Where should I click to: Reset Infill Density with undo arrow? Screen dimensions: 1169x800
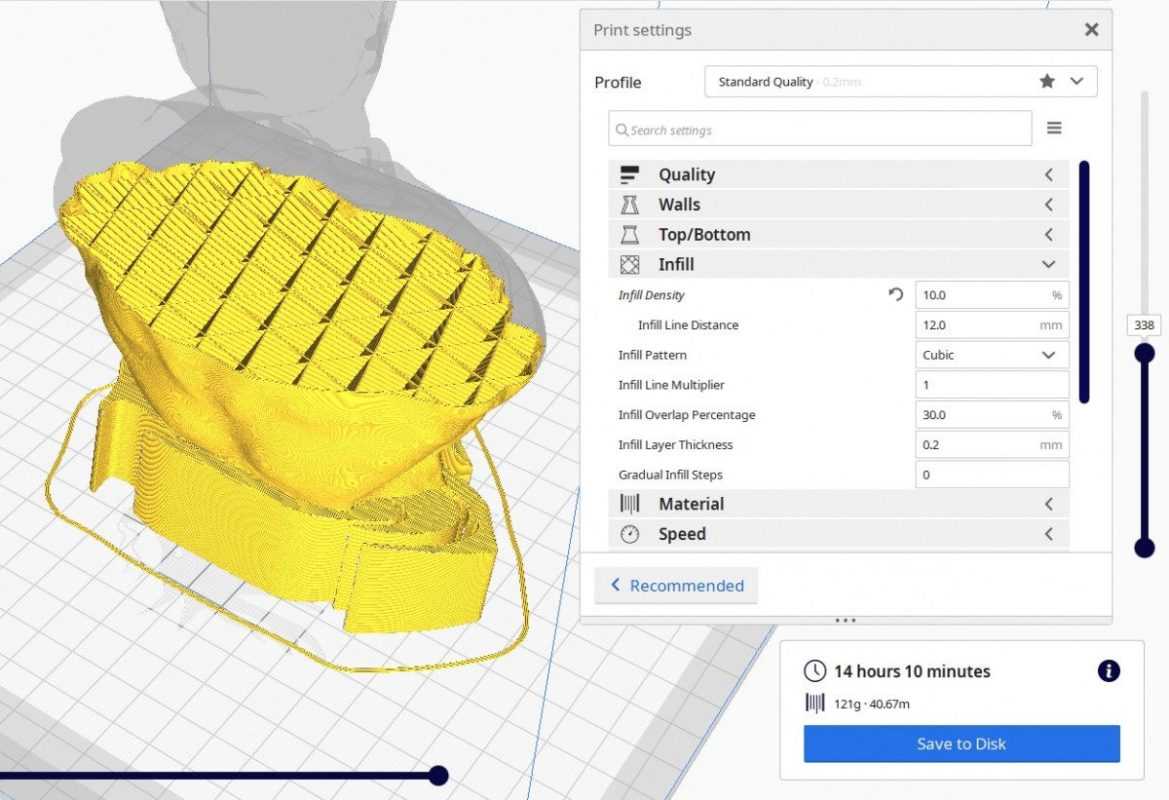(x=896, y=295)
